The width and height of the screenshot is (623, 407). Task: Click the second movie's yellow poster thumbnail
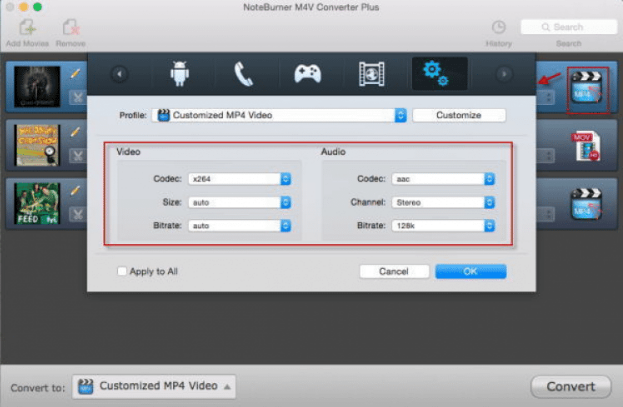(x=37, y=145)
